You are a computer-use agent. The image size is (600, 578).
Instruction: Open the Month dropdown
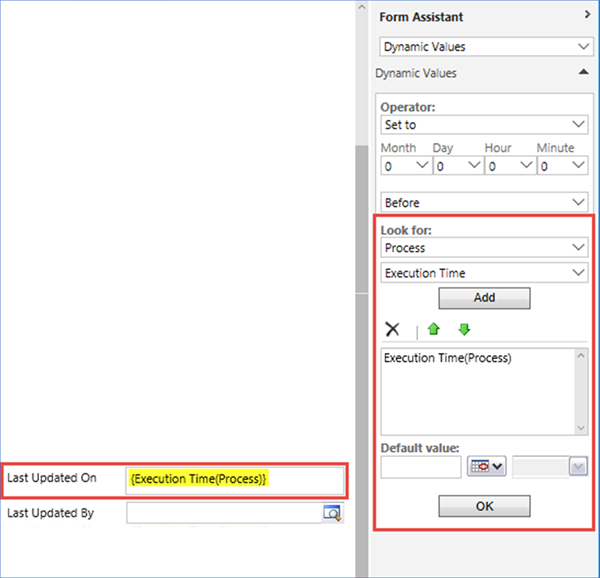pos(404,167)
